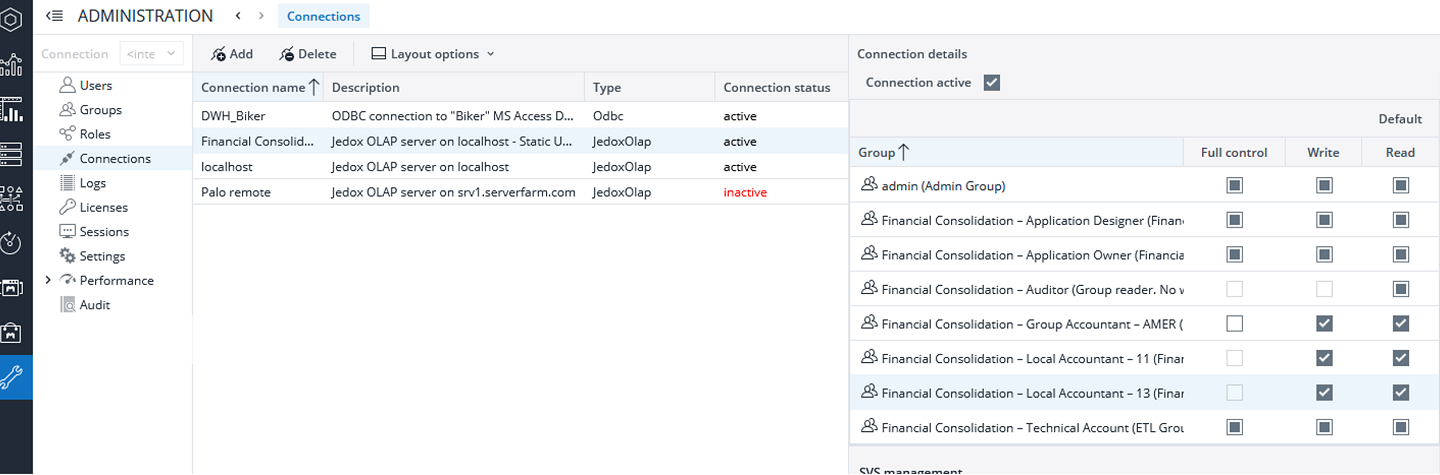Screen dimensions: 1440x475
Task: Enable Full control for Group Accountant – AMER
Action: [1234, 324]
